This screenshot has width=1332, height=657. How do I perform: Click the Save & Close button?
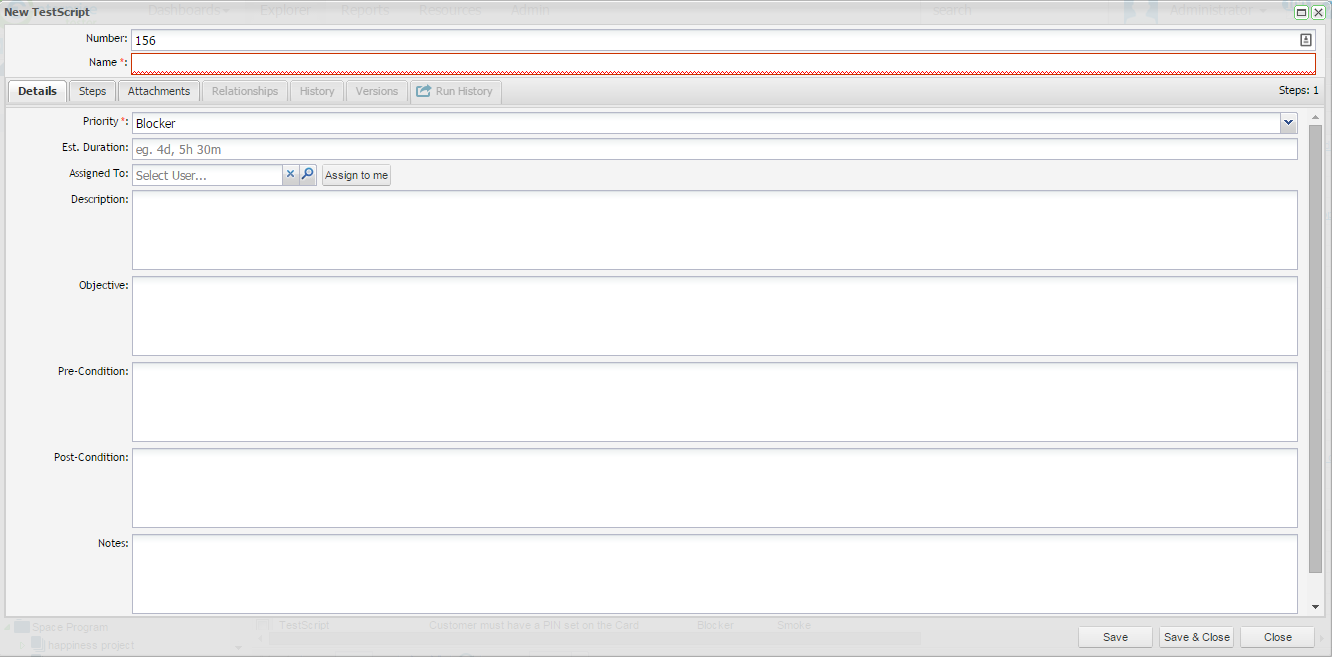1196,637
